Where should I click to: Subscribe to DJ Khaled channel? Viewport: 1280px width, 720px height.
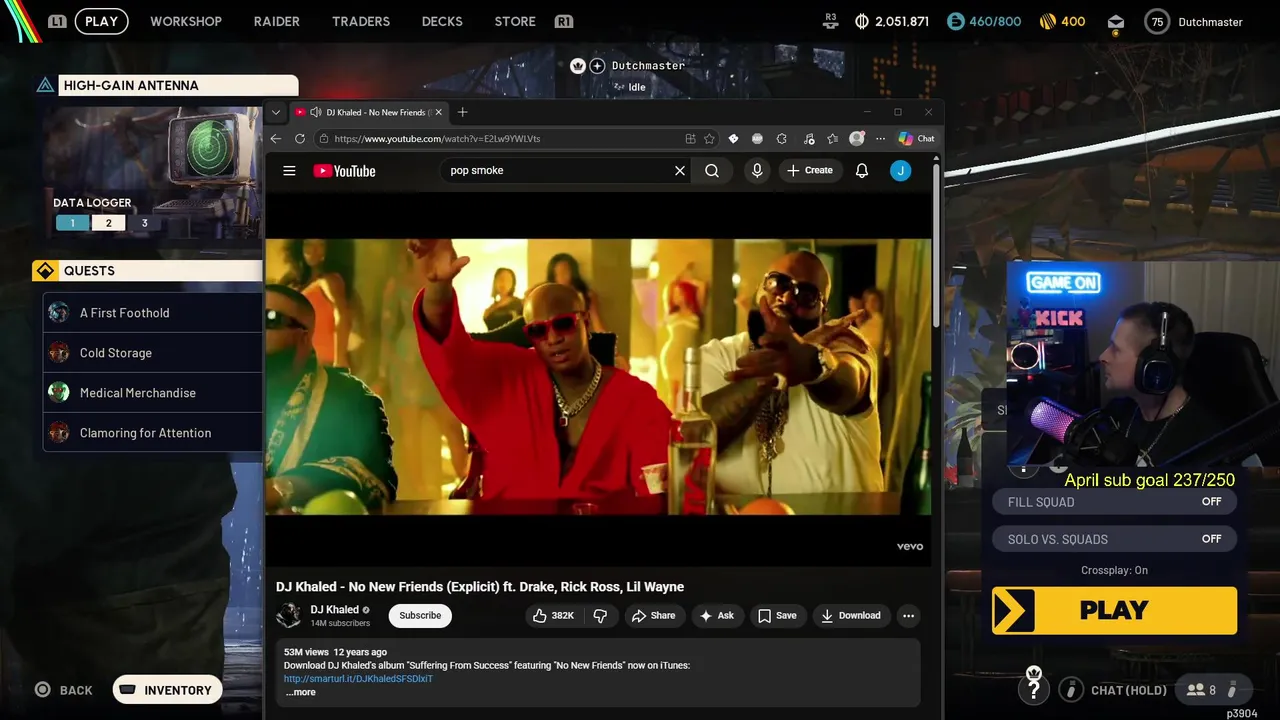[420, 616]
